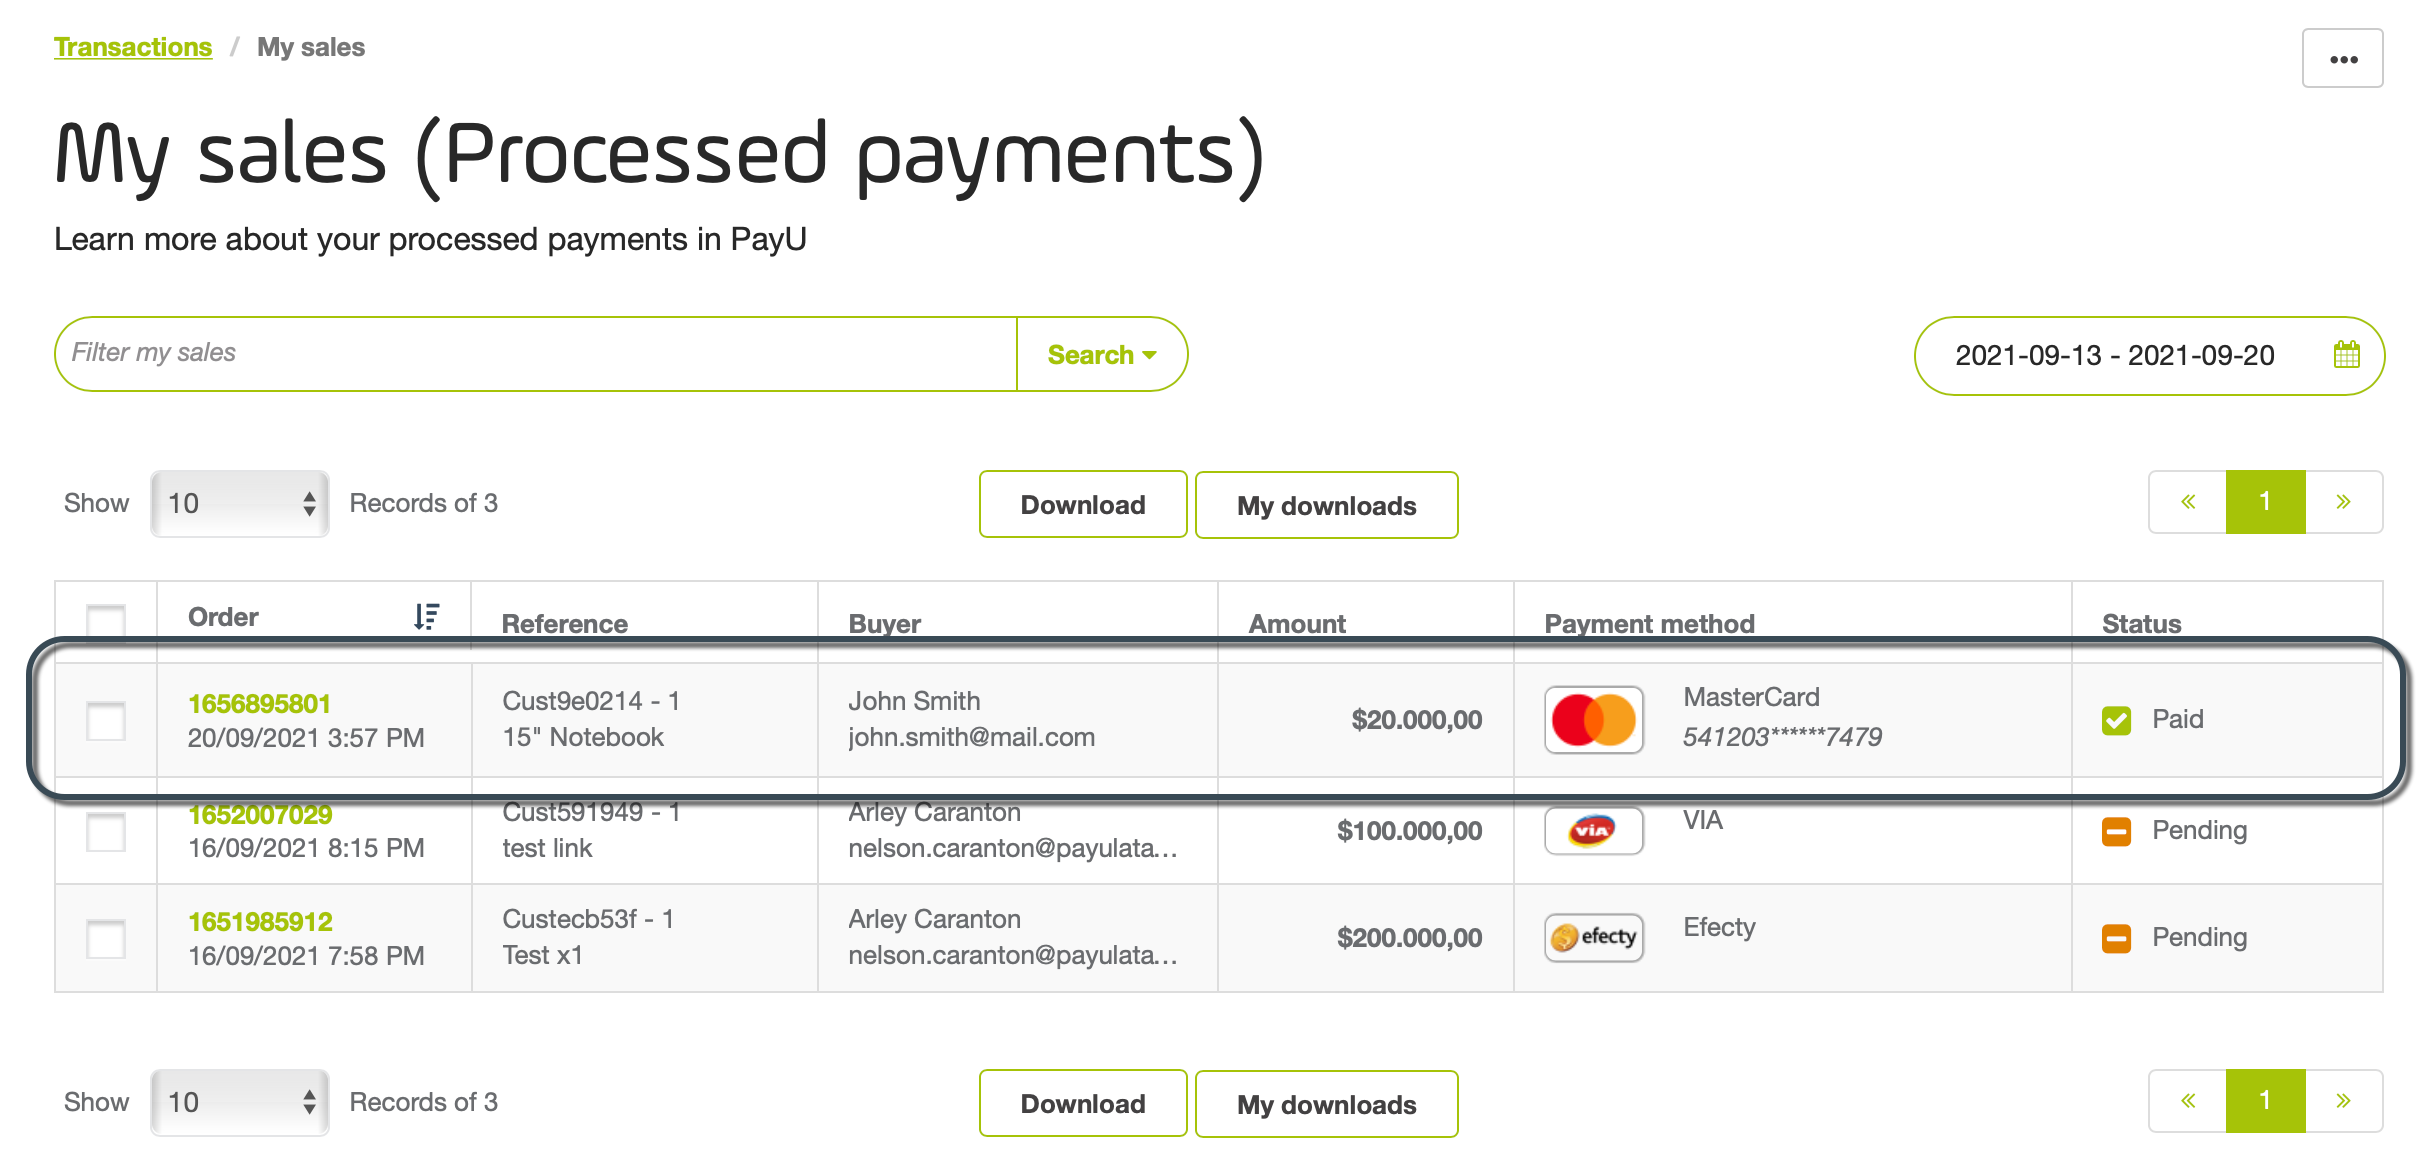This screenshot has width=2430, height=1170.
Task: Click the VIA payment logo
Action: [x=1594, y=831]
